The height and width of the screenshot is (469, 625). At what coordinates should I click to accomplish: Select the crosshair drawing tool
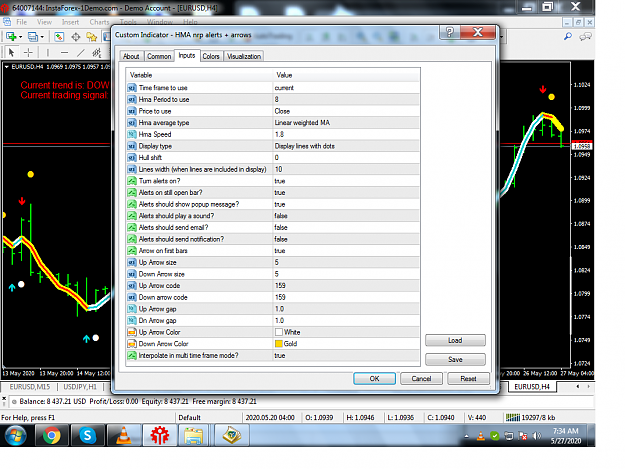28,52
